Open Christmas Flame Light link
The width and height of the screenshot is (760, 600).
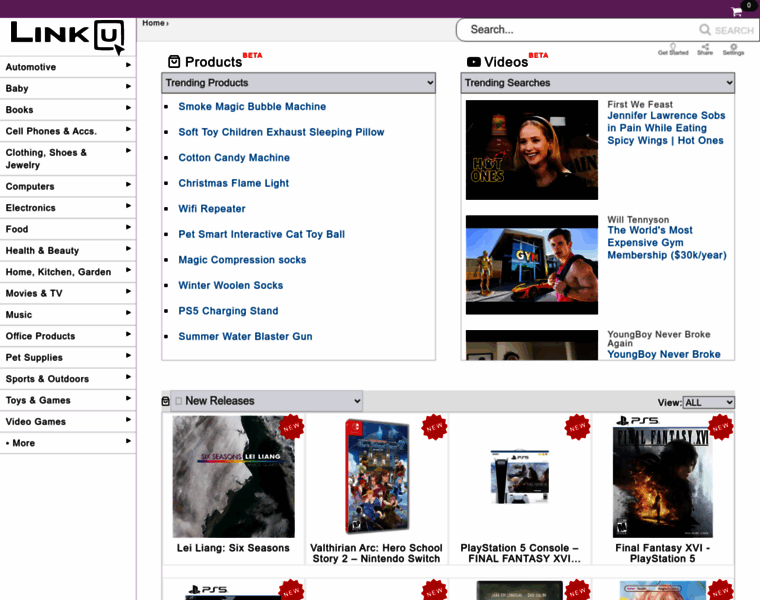(x=234, y=183)
